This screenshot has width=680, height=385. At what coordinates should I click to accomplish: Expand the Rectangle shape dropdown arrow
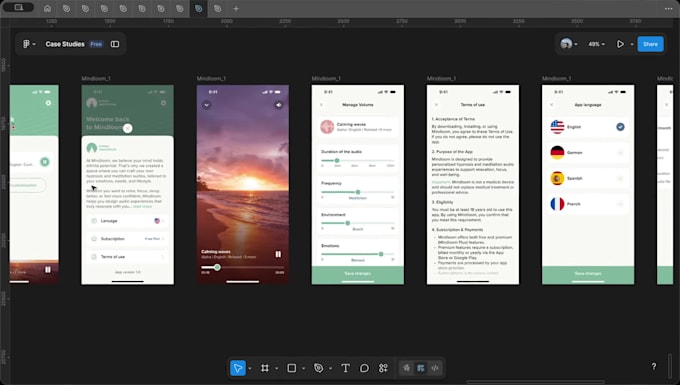[304, 369]
